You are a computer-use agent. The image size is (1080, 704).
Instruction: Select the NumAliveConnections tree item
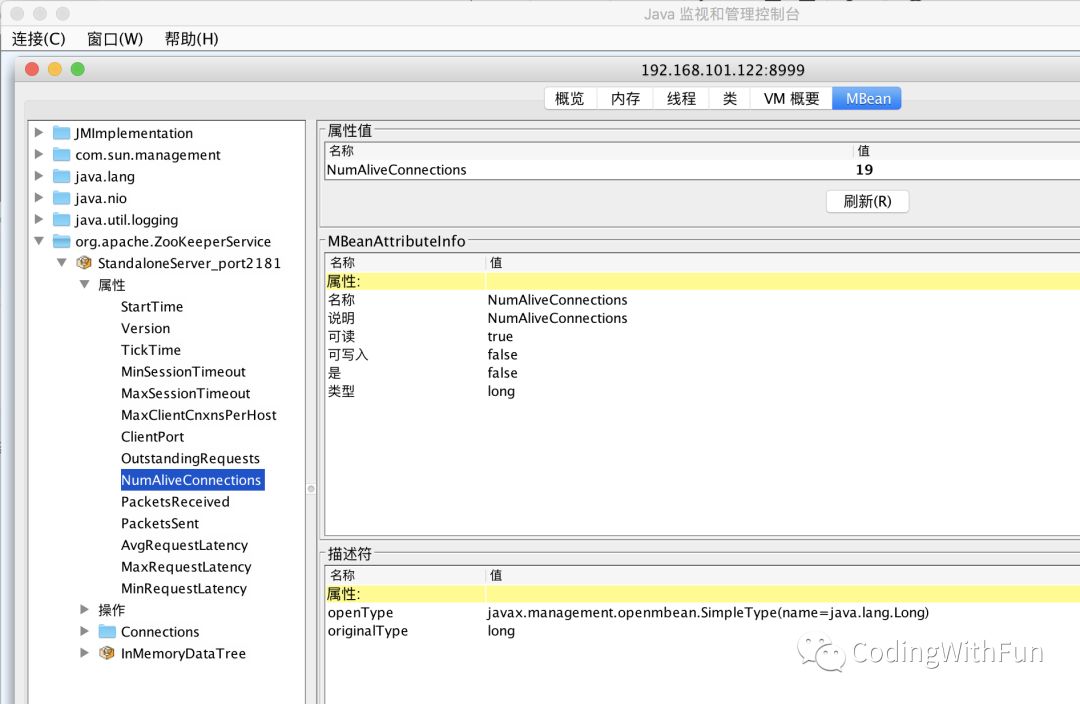(x=191, y=480)
